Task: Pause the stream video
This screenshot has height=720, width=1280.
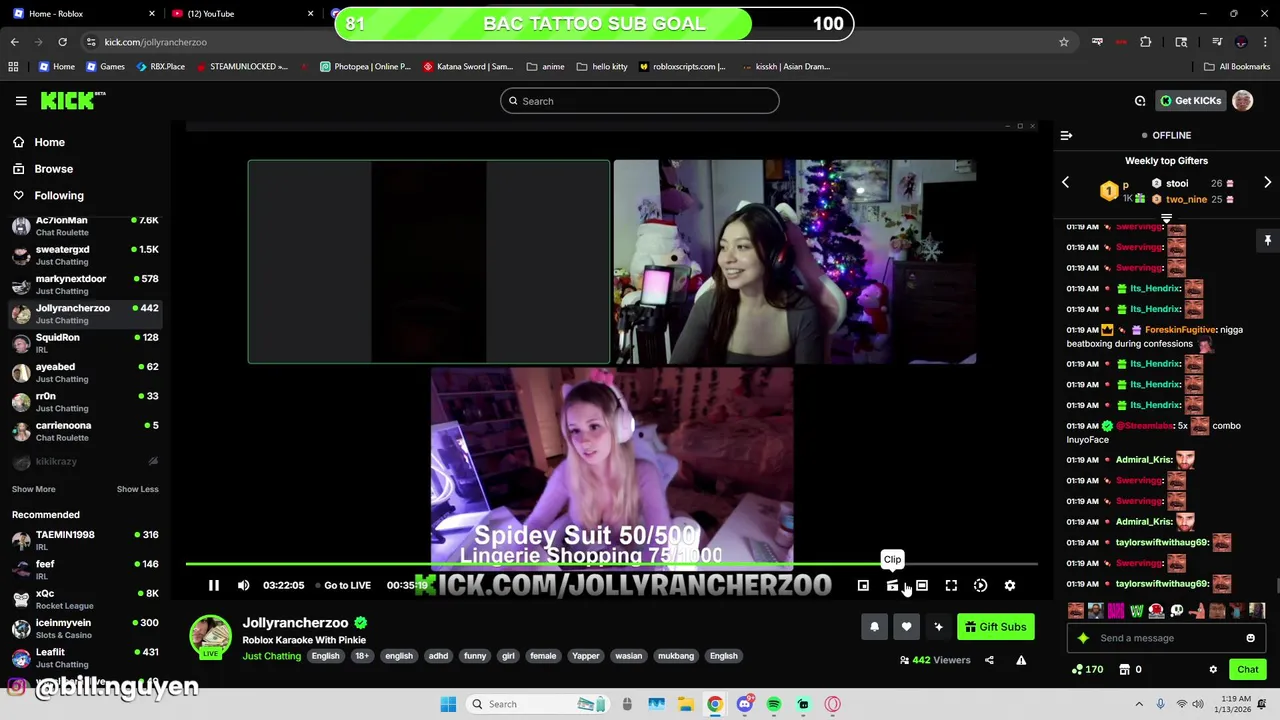Action: point(213,586)
